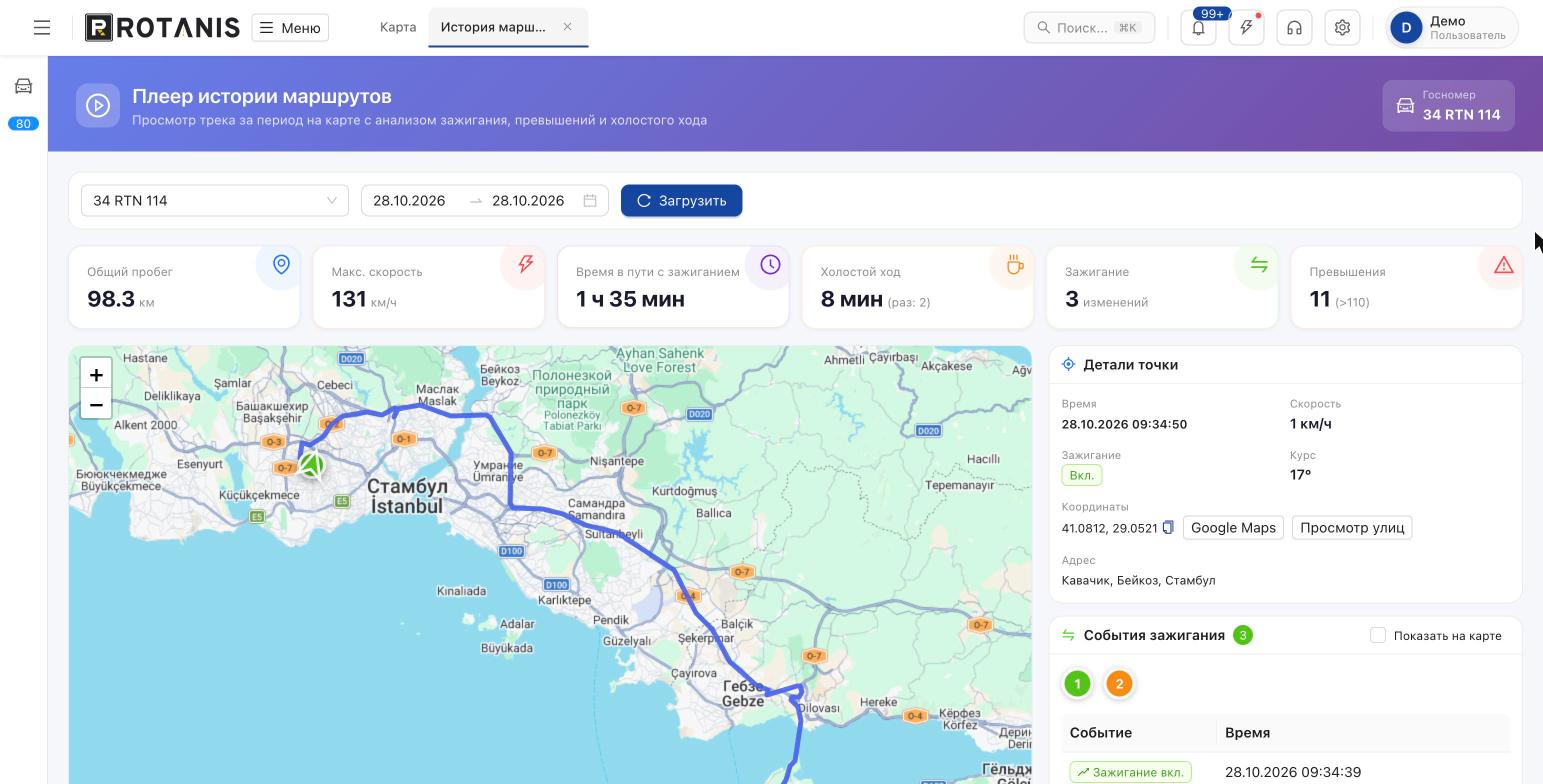The width and height of the screenshot is (1543, 784).
Task: Open the notifications bell icon
Action: click(1198, 28)
